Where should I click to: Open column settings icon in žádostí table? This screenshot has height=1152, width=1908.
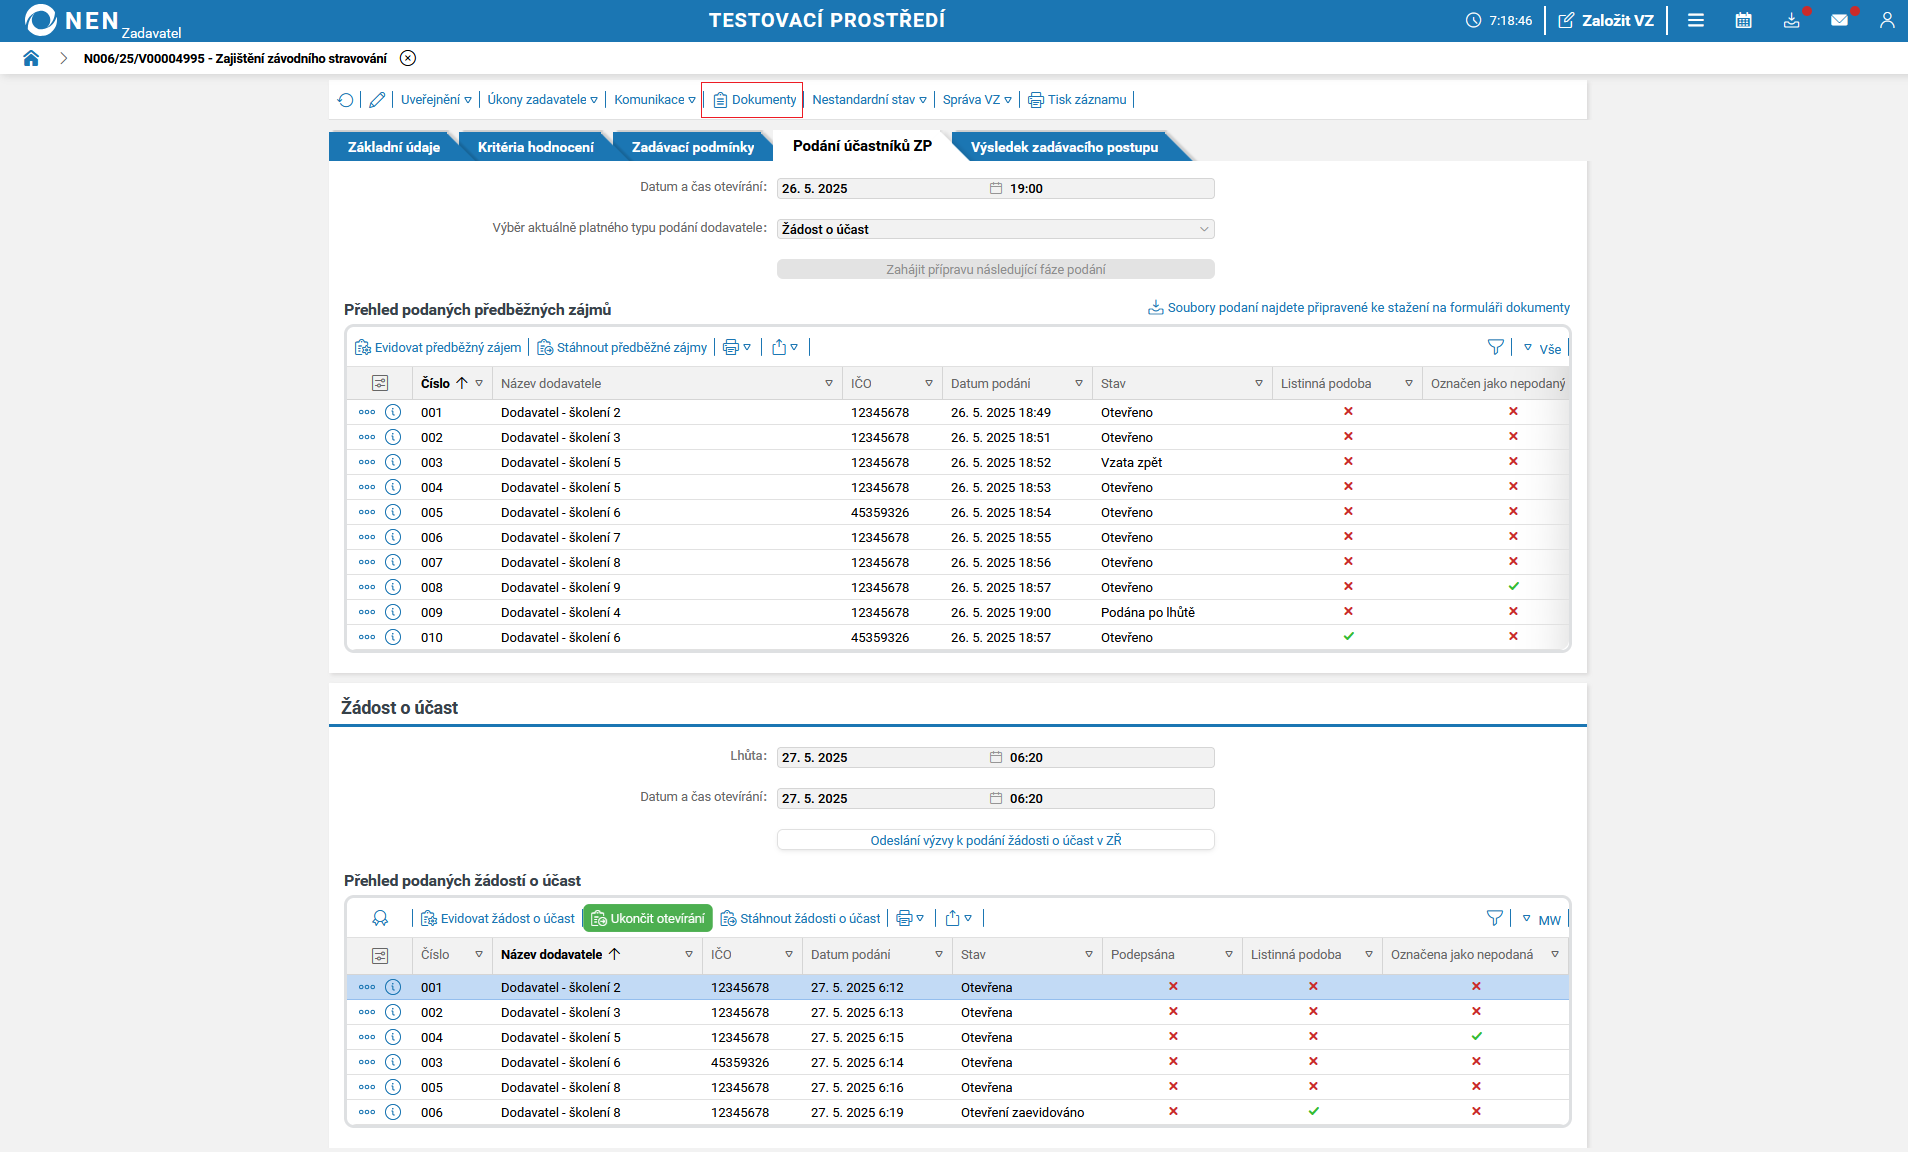tap(380, 955)
